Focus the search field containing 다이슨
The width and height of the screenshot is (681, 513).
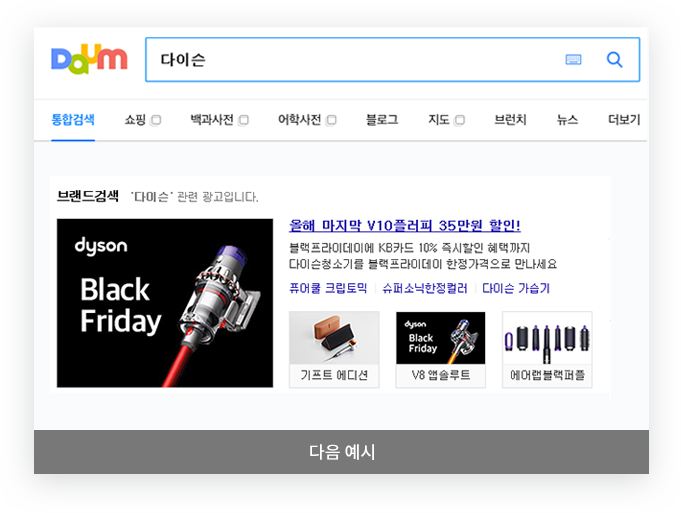[x=392, y=60]
